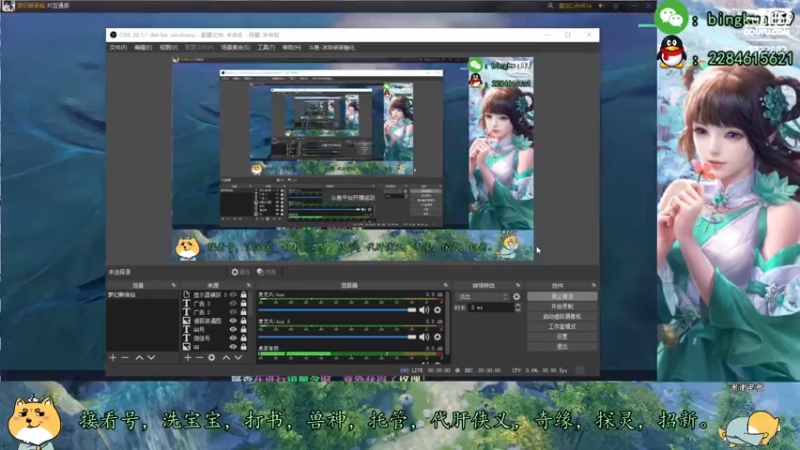Open 工具(T) menu
The height and width of the screenshot is (450, 800).
click(x=266, y=47)
